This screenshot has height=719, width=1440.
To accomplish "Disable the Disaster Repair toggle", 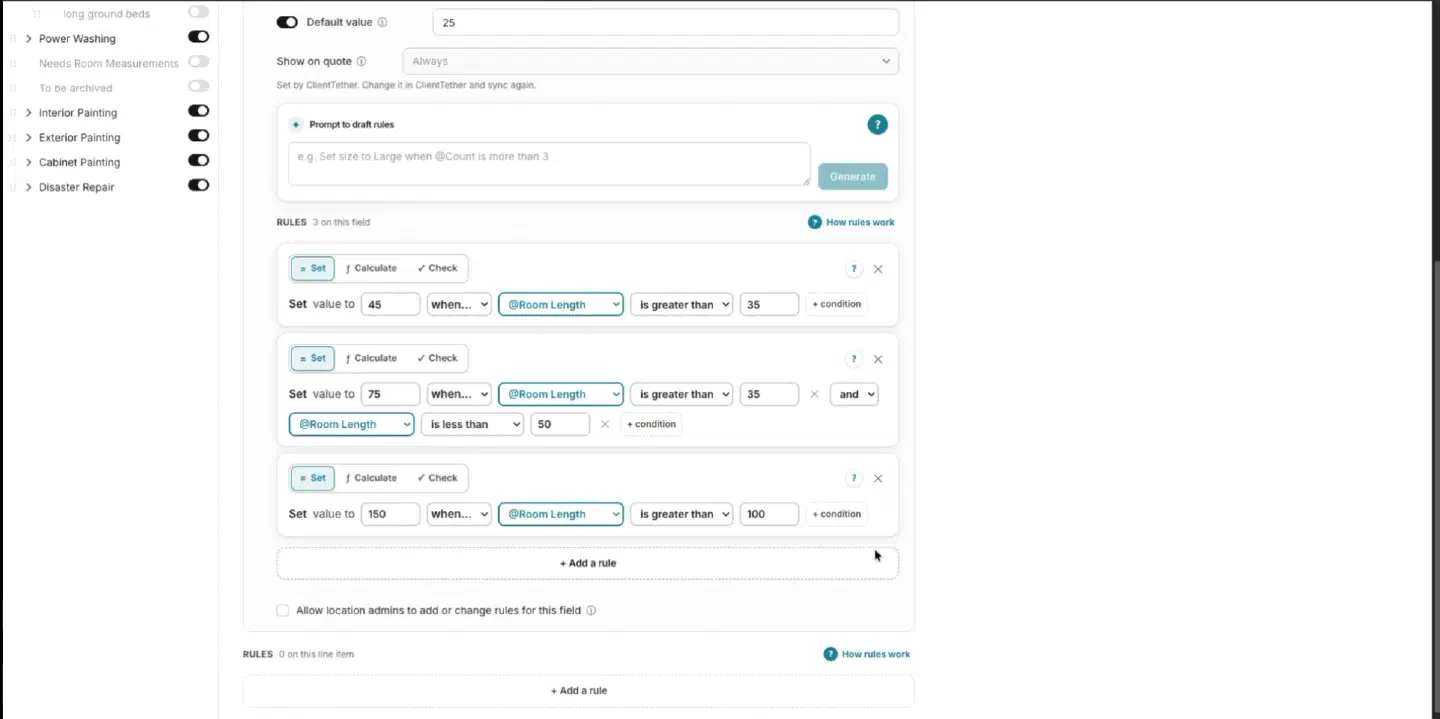I will click(199, 185).
